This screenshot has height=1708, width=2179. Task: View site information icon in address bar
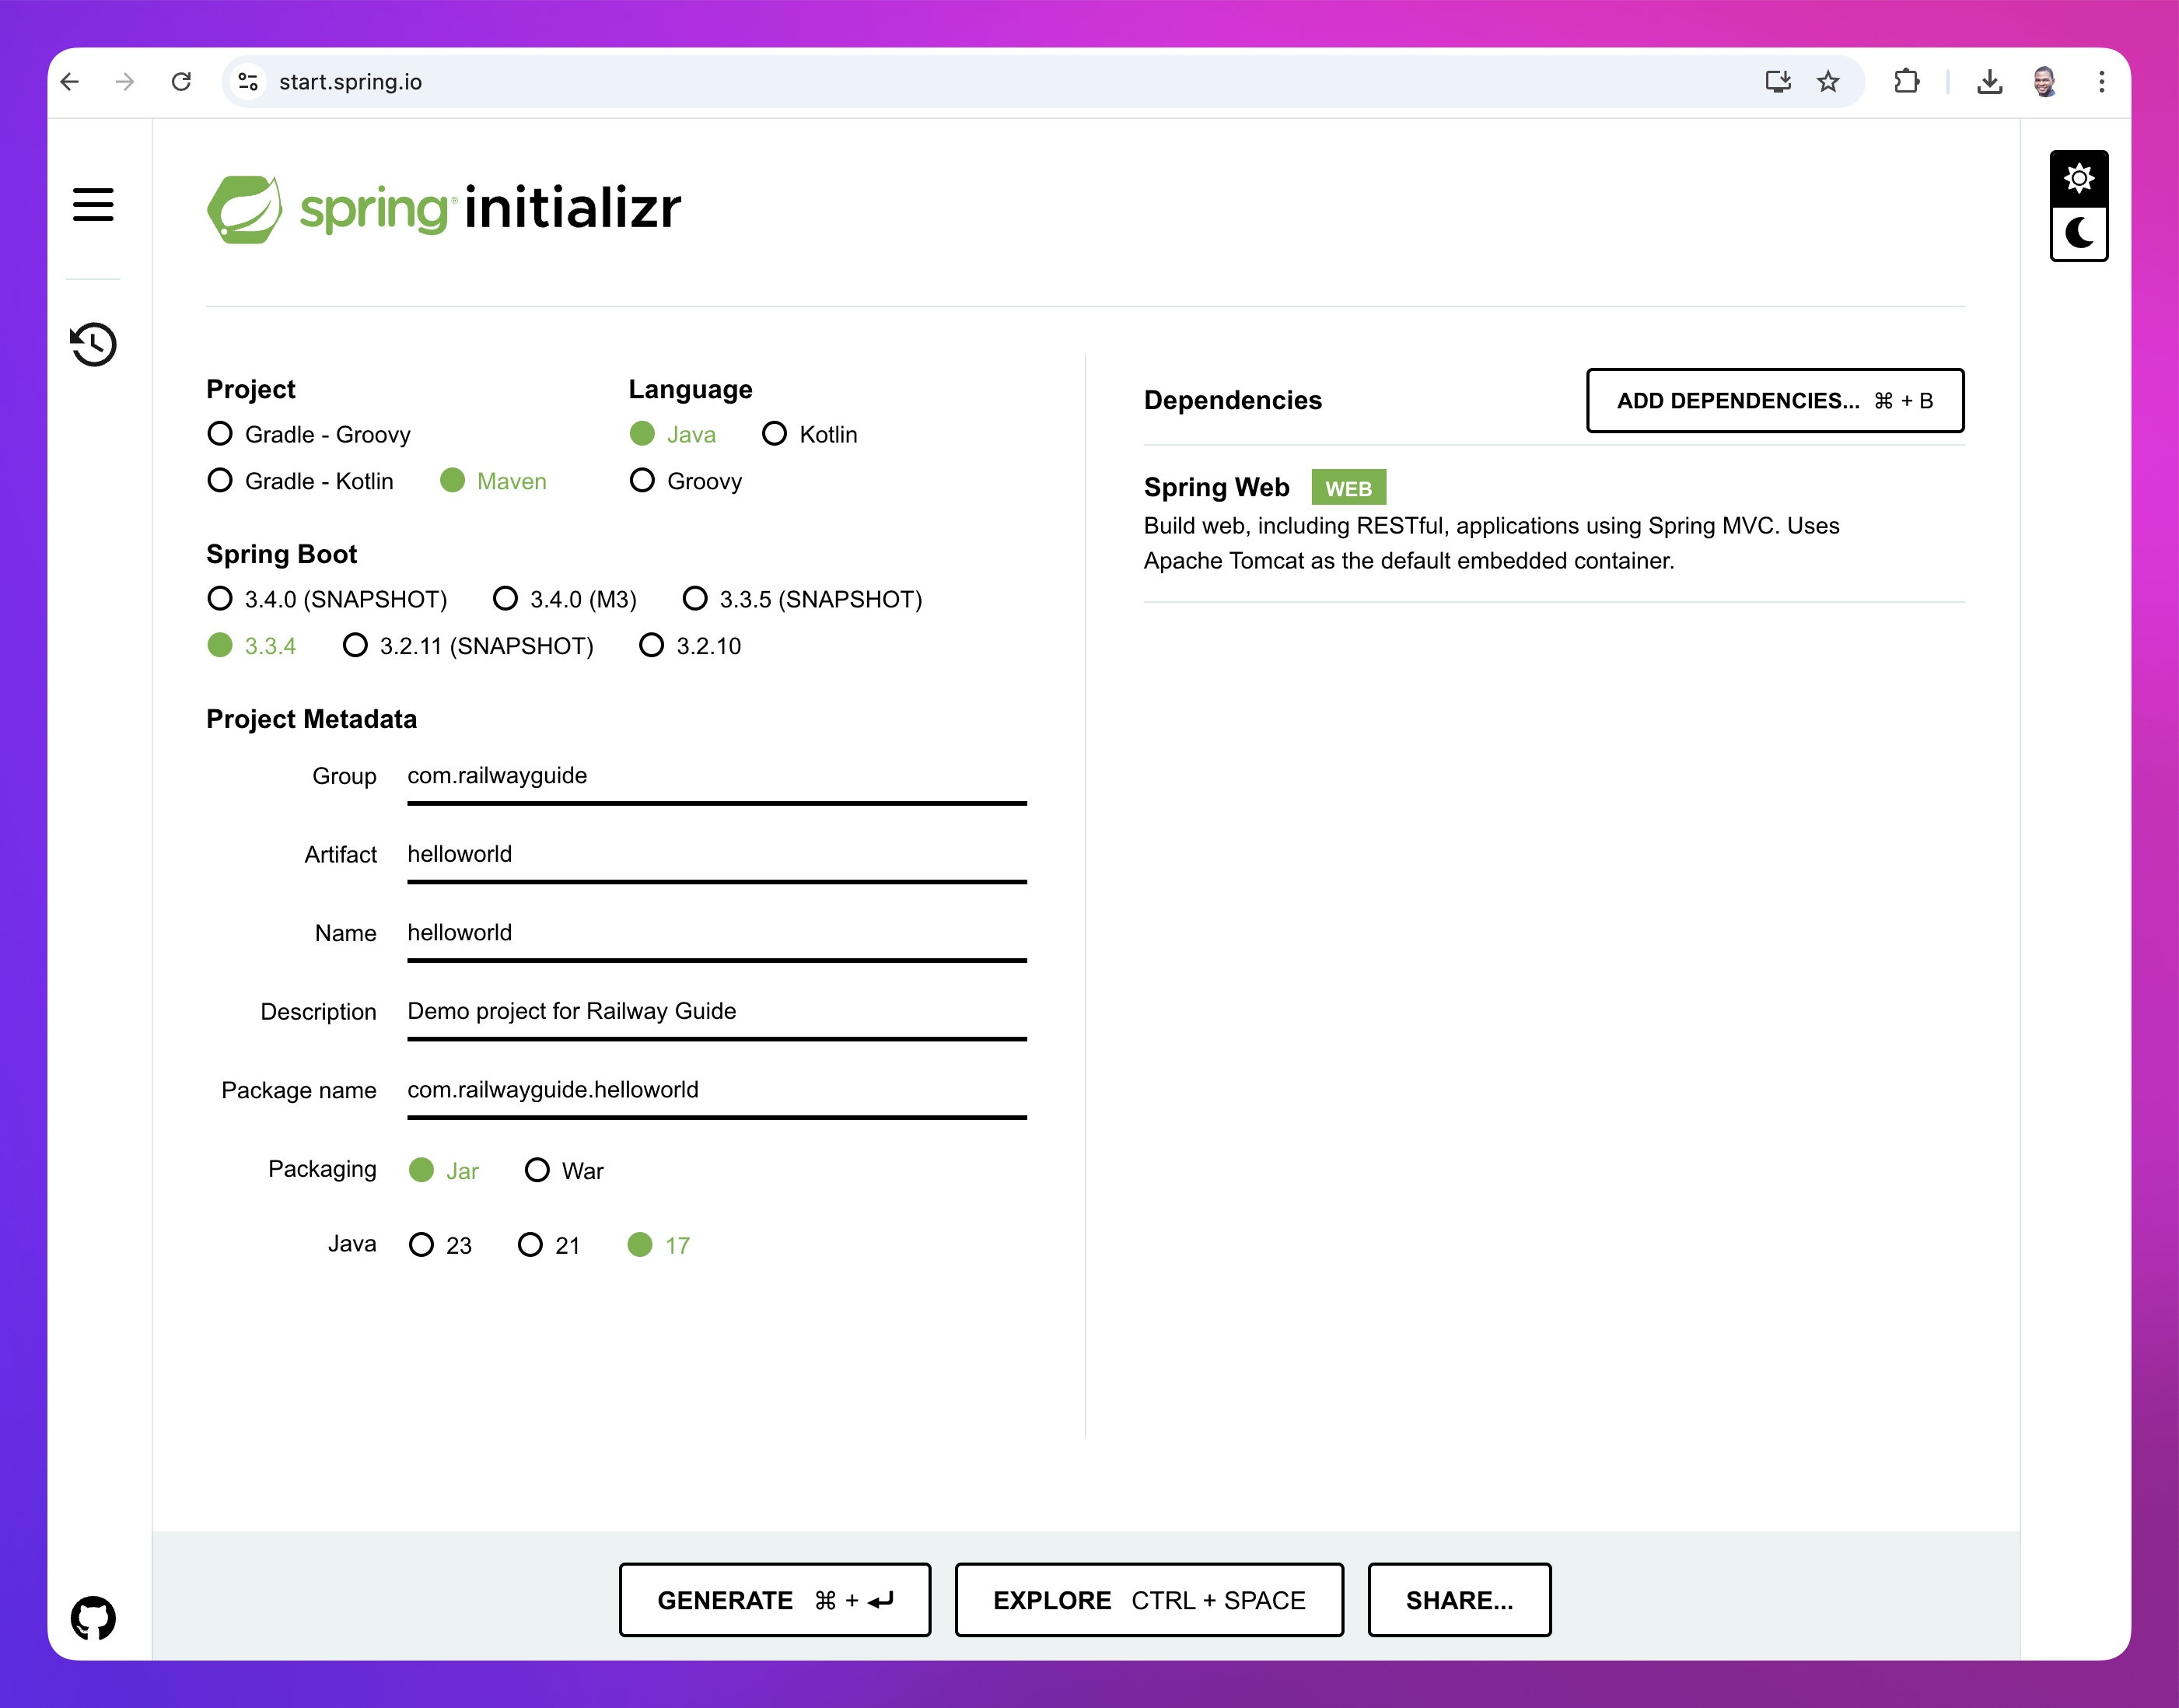248,82
